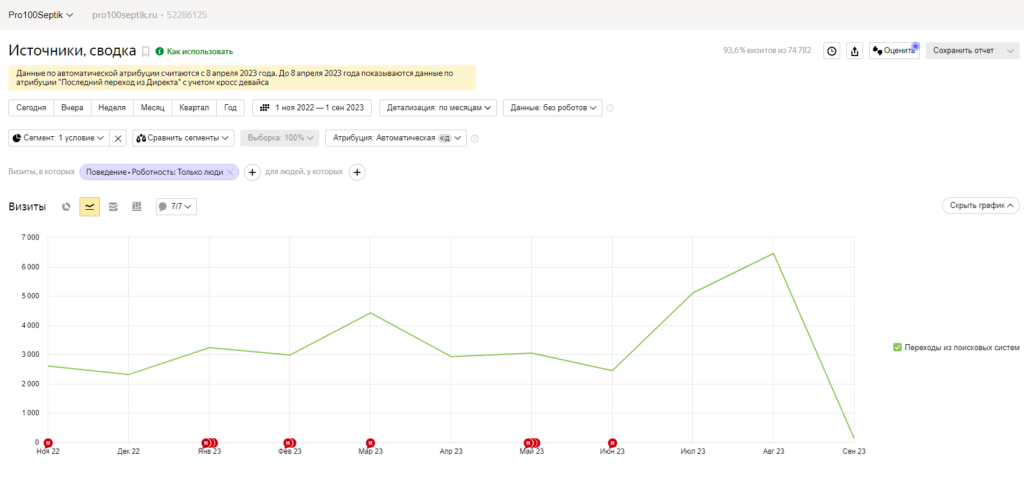Remove the Роботность: Только люди filter chip
Image resolution: width=1024 pixels, height=487 pixels.
(x=230, y=172)
